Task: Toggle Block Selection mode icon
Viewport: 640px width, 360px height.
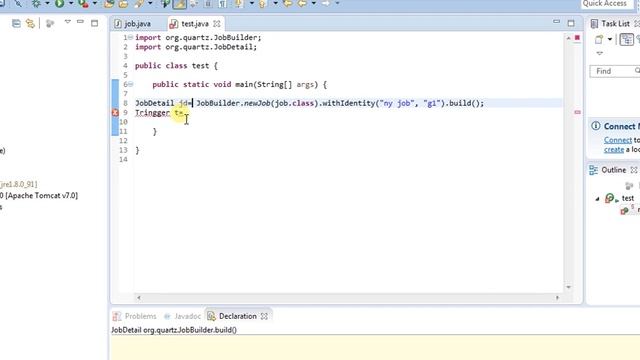Action: 208,4
